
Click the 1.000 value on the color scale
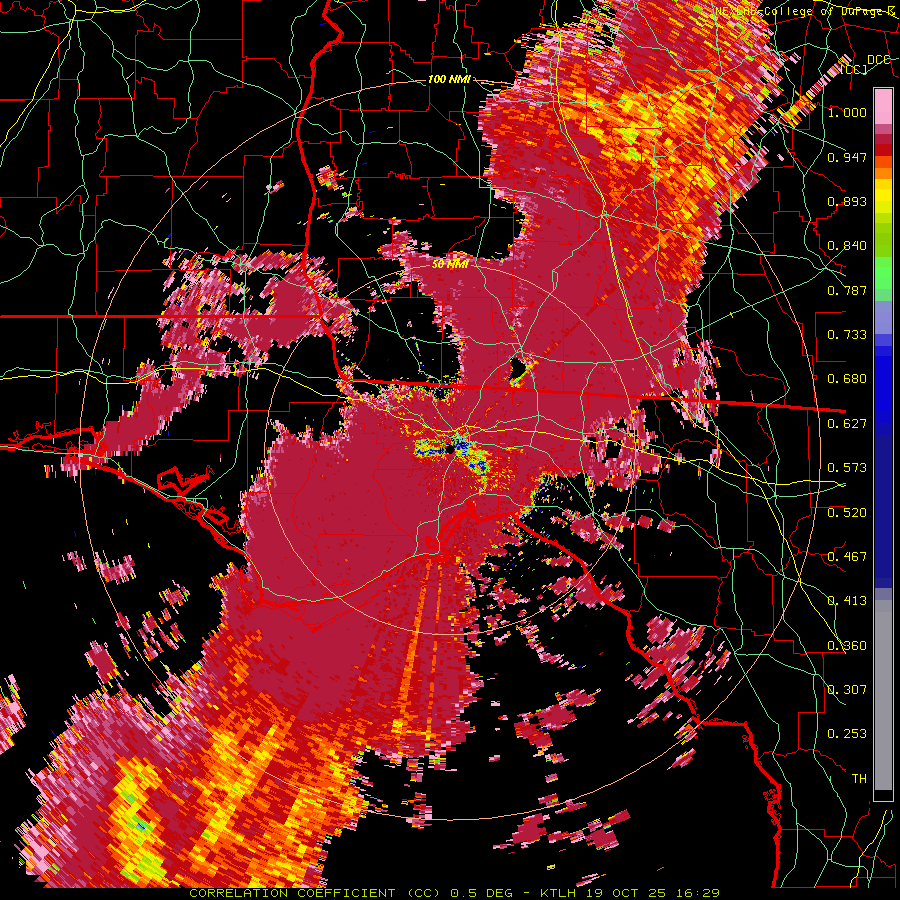(847, 112)
